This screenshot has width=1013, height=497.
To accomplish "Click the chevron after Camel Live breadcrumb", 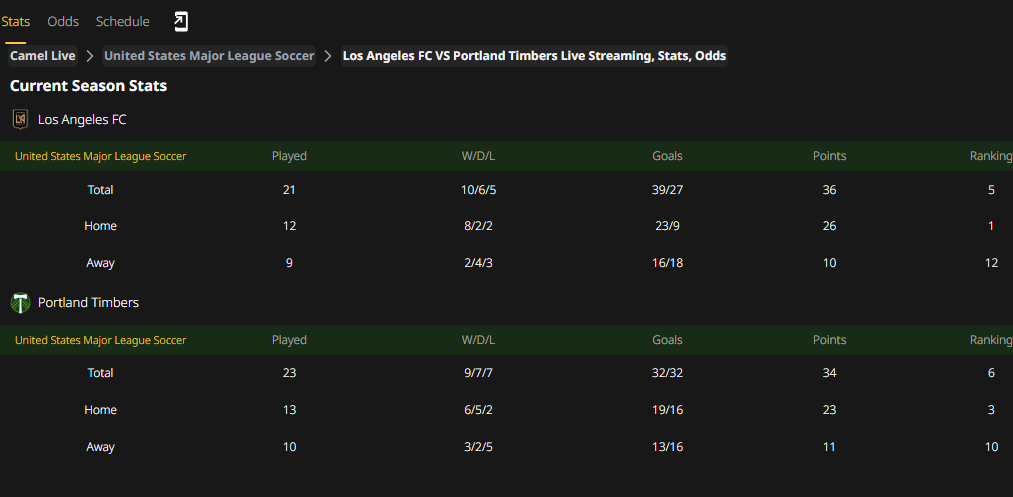I will click(x=90, y=56).
